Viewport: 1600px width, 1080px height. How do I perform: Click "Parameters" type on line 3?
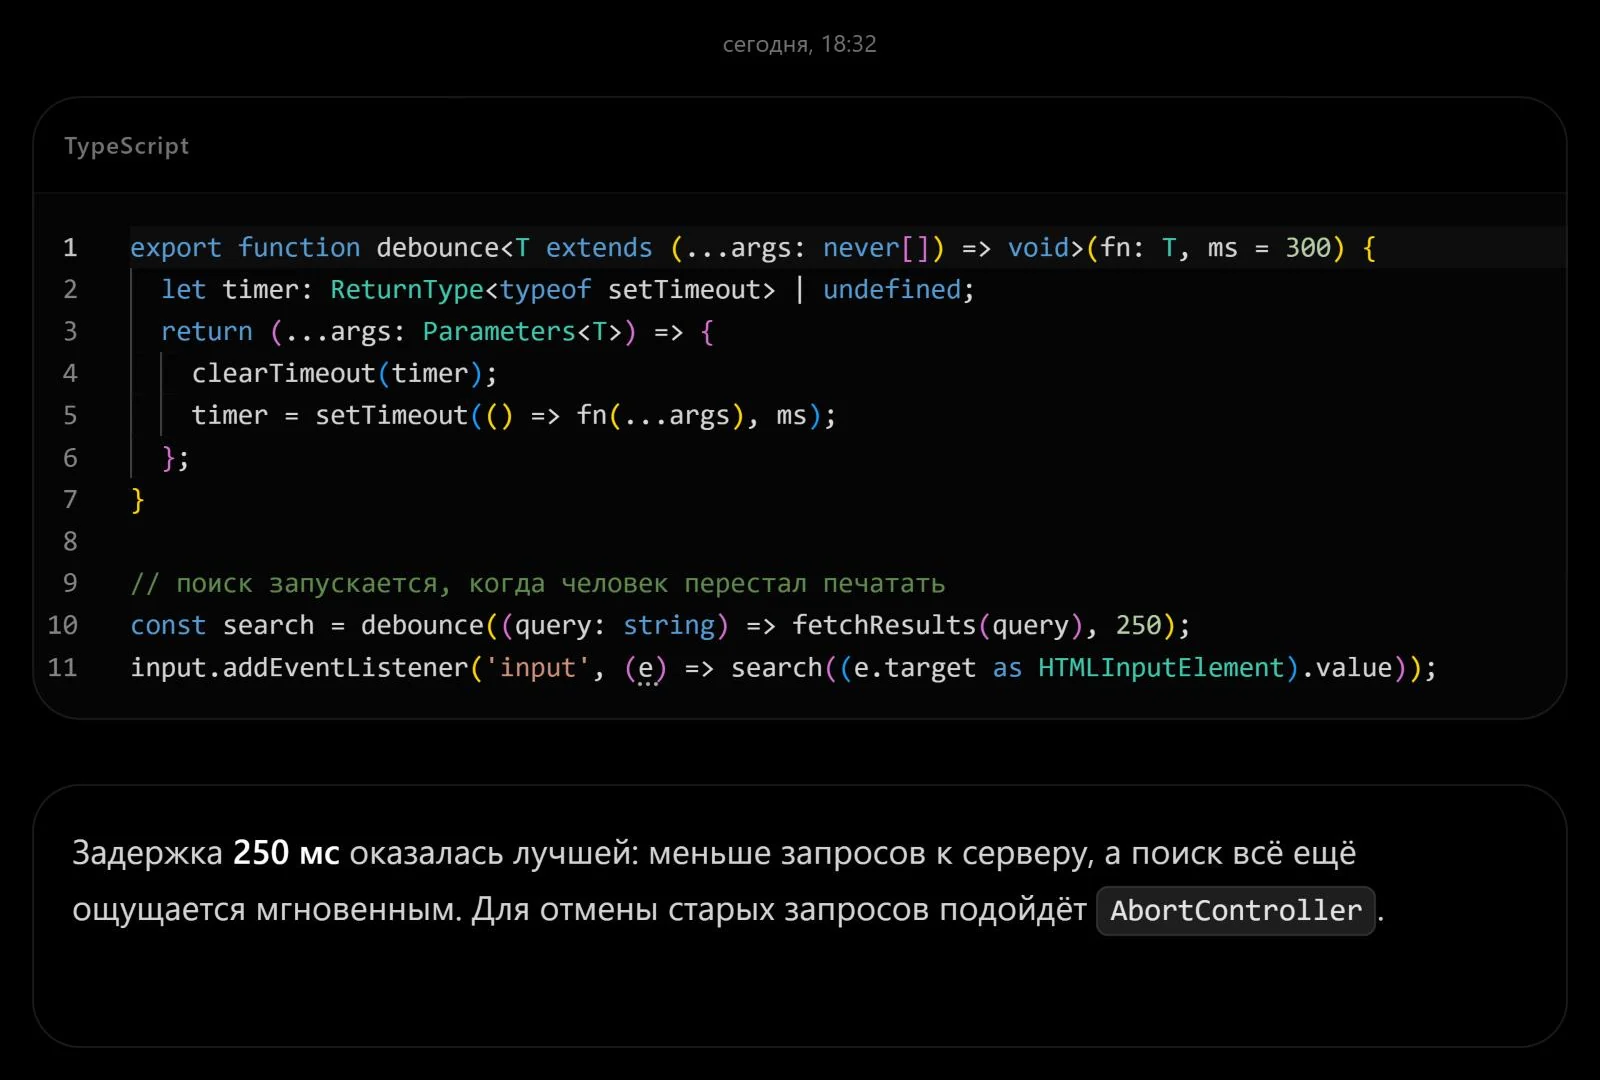click(x=499, y=332)
